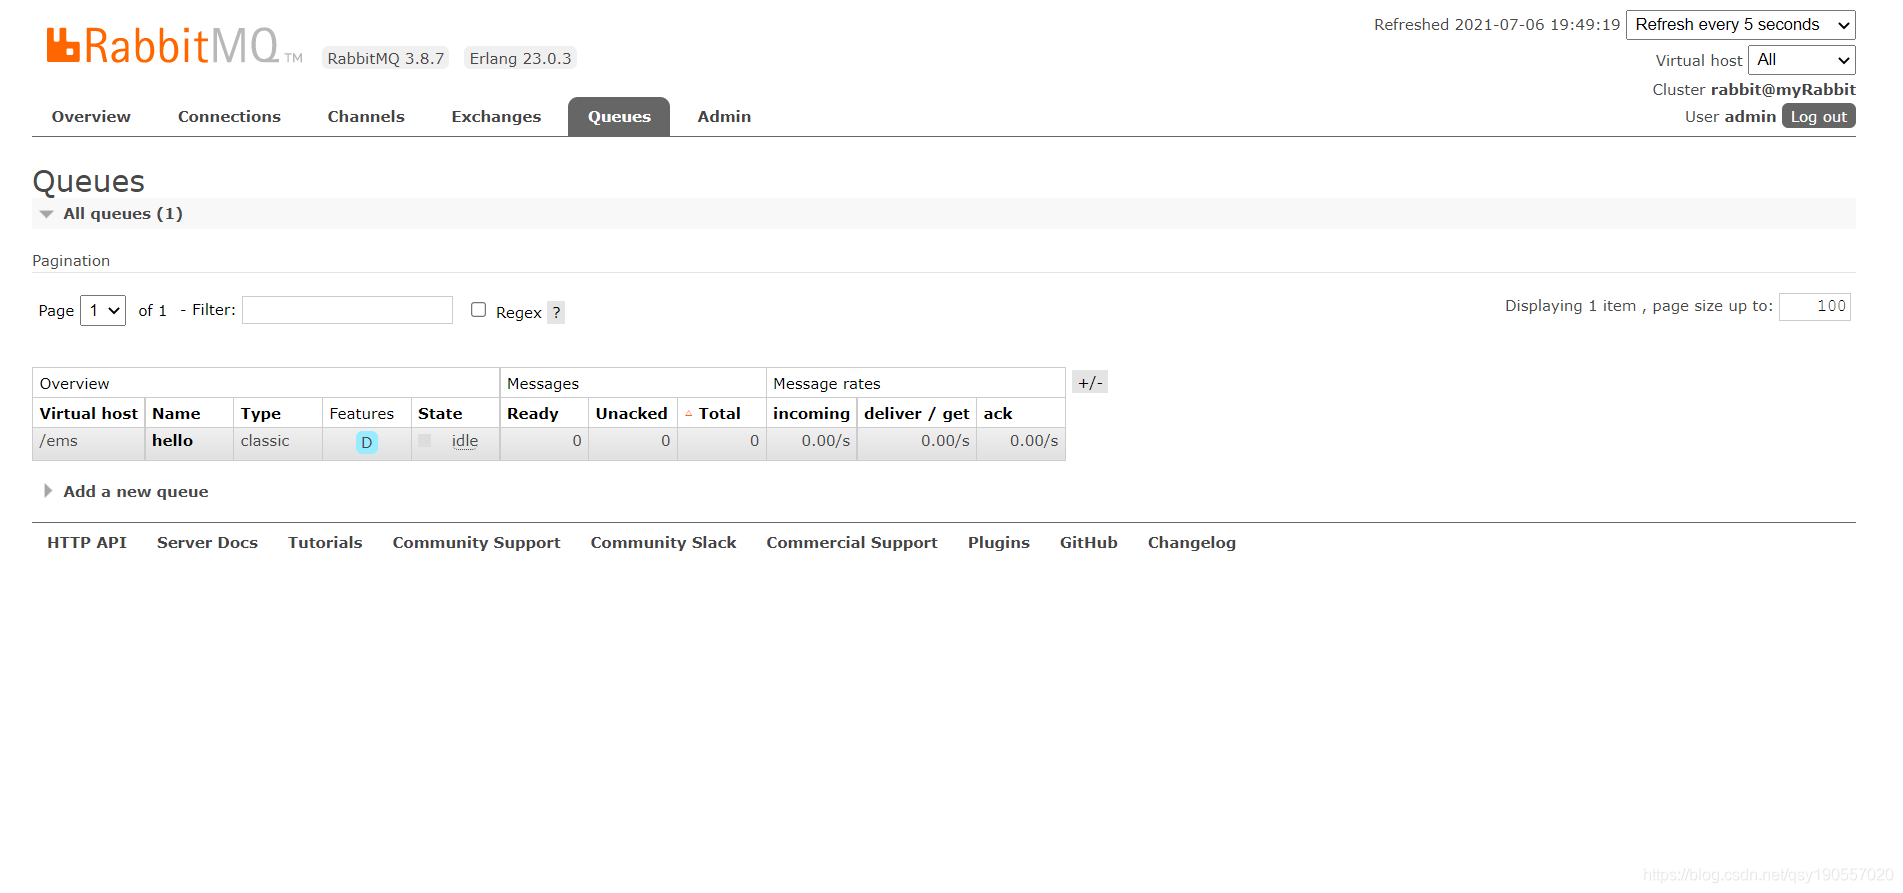The image size is (1903, 893).
Task: Click the 'RabbitMQ 3.8.7' version label
Action: [385, 58]
